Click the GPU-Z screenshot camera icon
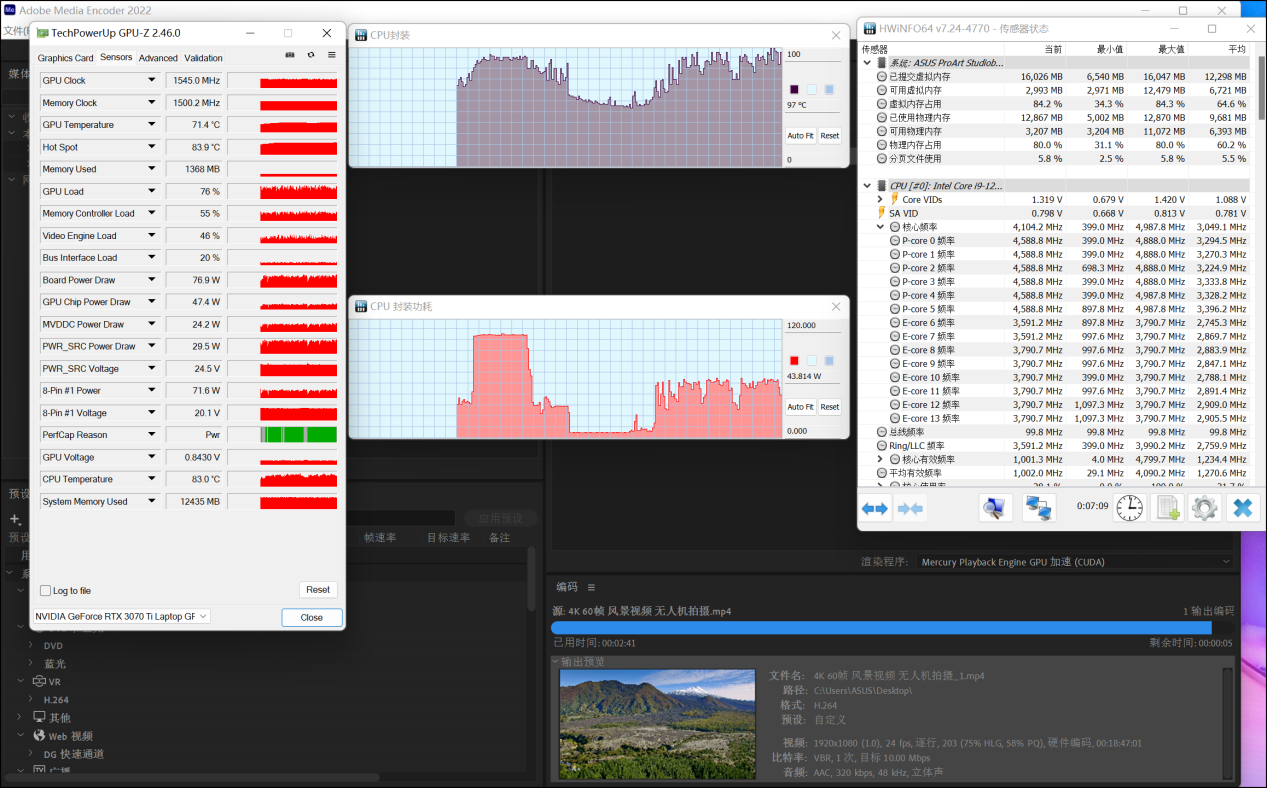This screenshot has height=788, width=1267. pyautogui.click(x=290, y=55)
